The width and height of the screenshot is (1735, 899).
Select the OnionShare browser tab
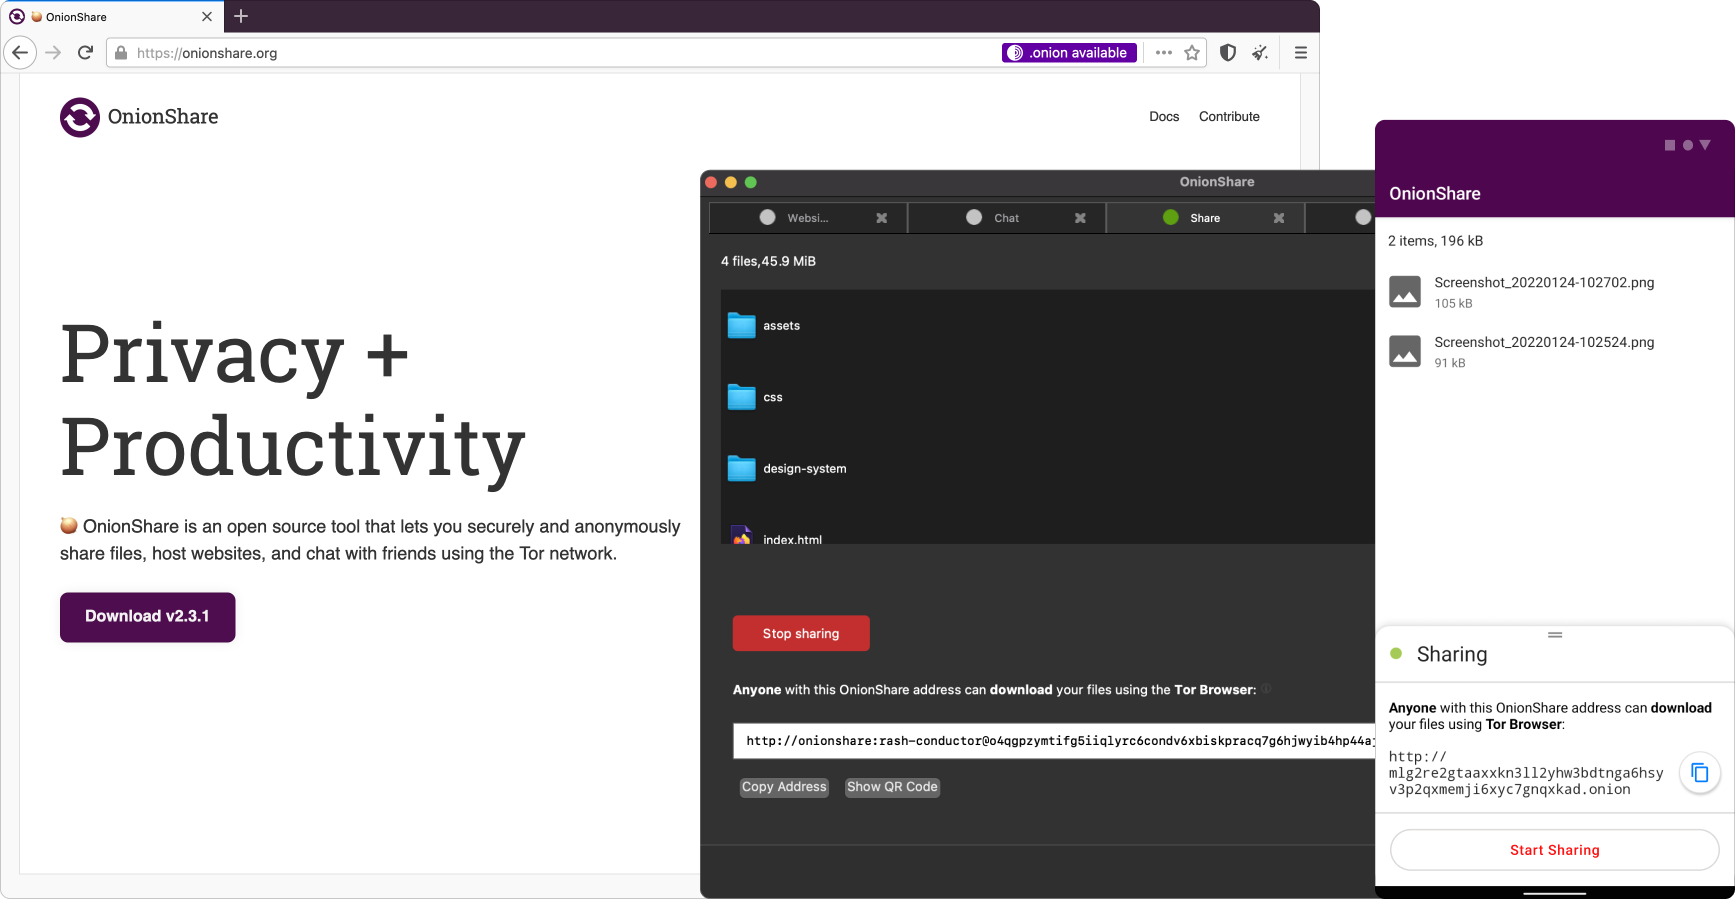[x=112, y=17]
